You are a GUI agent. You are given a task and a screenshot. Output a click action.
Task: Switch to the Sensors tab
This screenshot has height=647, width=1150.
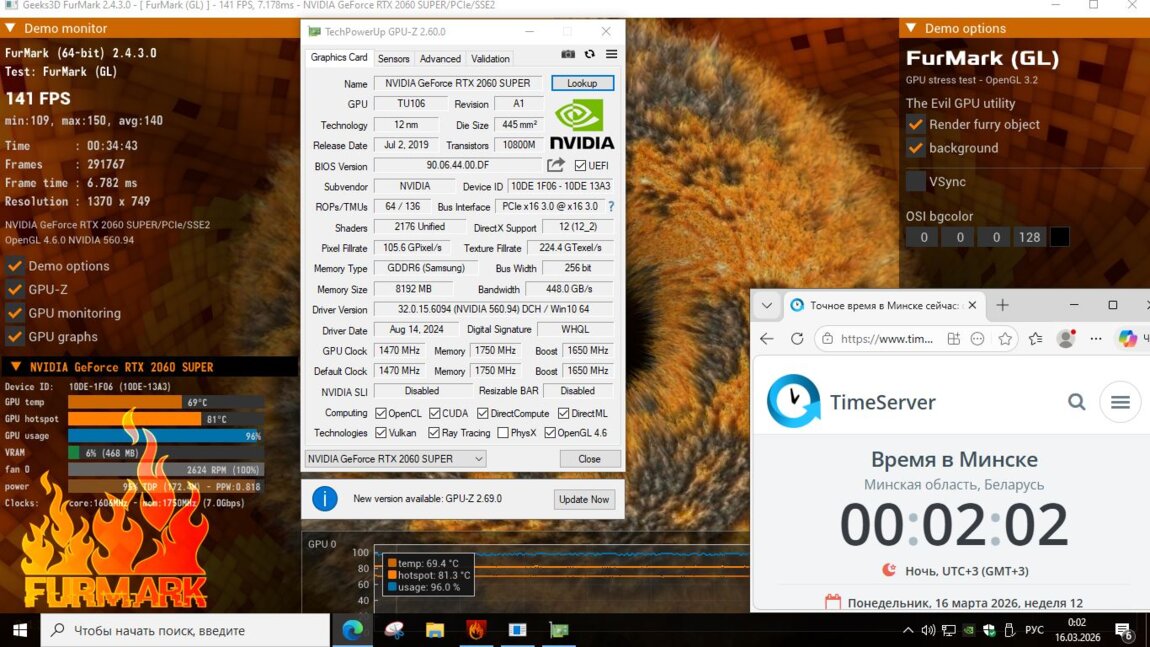pyautogui.click(x=394, y=59)
